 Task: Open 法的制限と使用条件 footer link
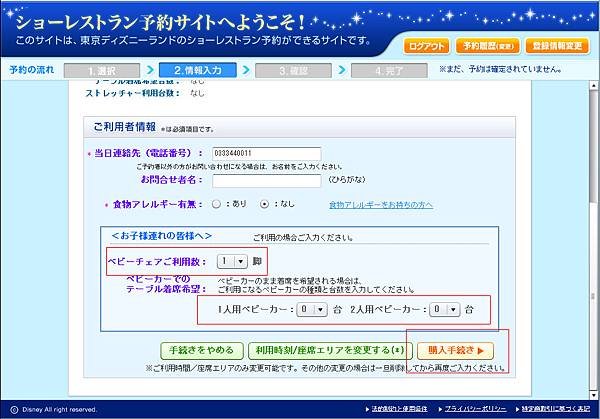[x=399, y=409]
